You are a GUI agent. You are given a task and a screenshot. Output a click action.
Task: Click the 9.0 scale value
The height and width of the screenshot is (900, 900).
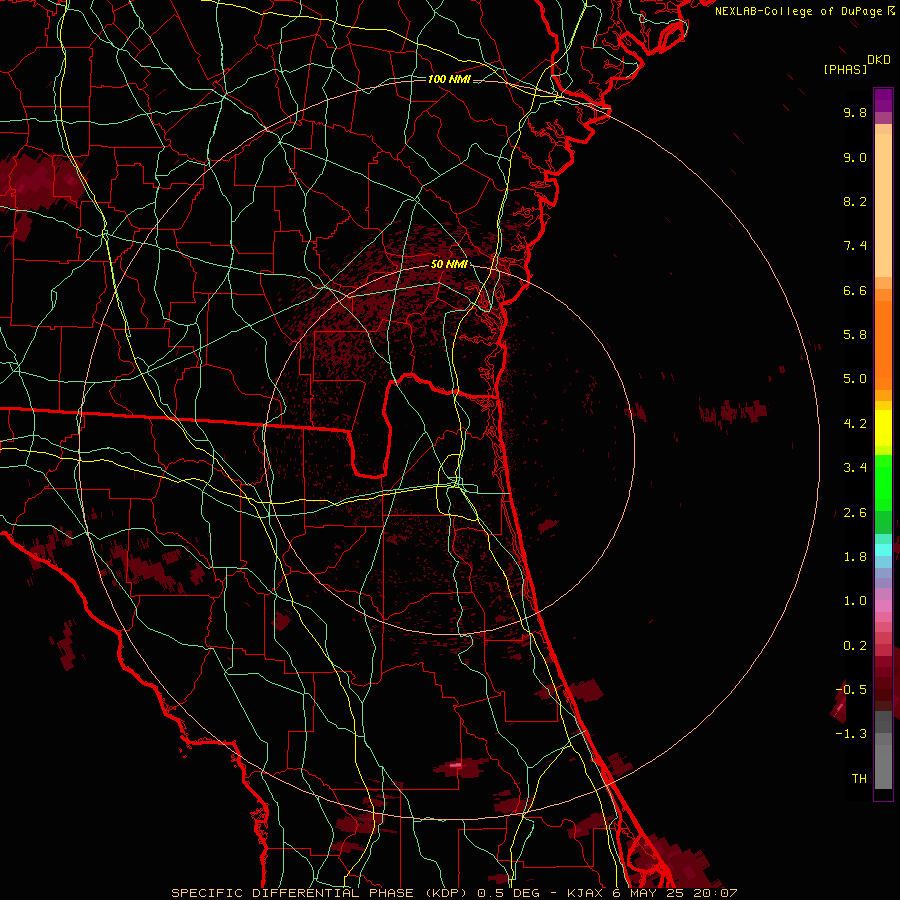[x=855, y=157]
